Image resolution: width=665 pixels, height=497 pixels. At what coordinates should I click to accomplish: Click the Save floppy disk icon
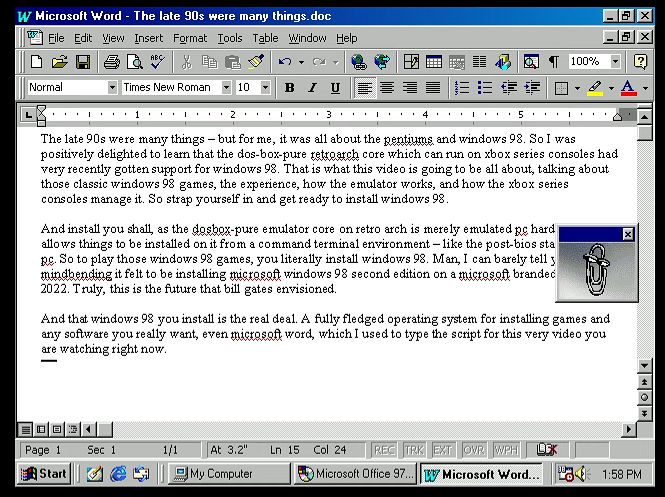(x=83, y=62)
